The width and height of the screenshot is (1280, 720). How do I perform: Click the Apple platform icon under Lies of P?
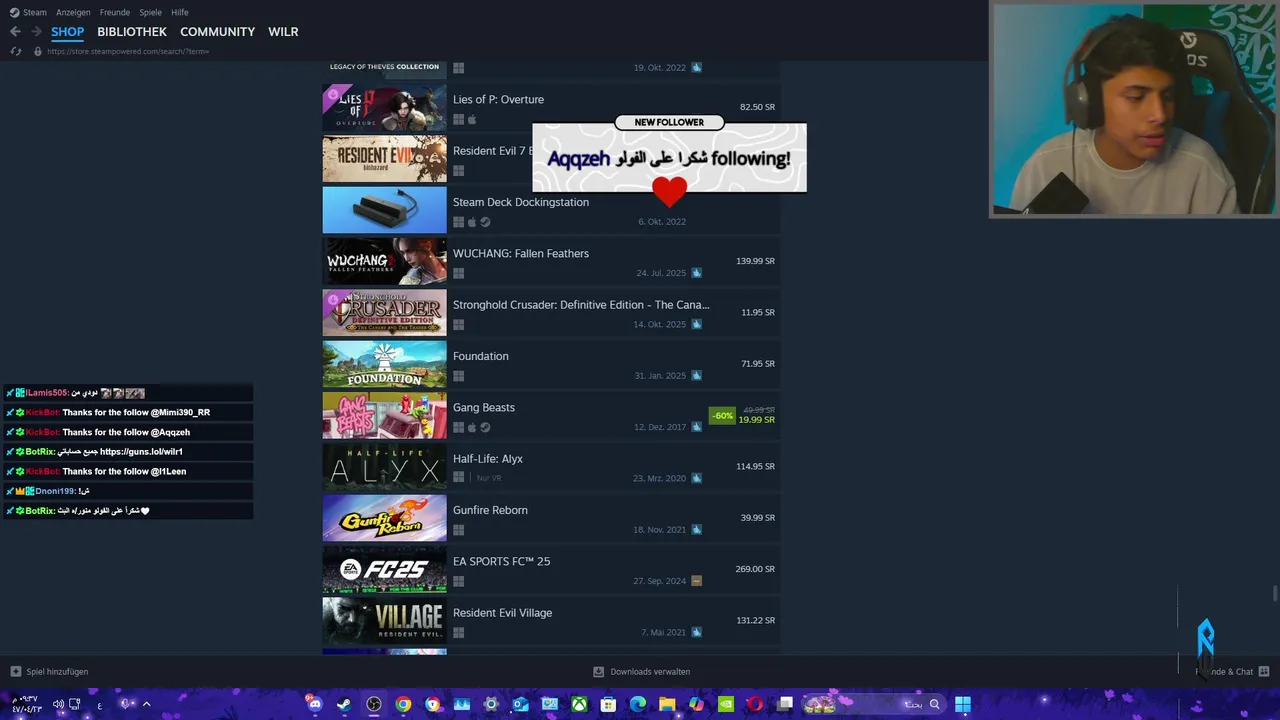click(472, 119)
